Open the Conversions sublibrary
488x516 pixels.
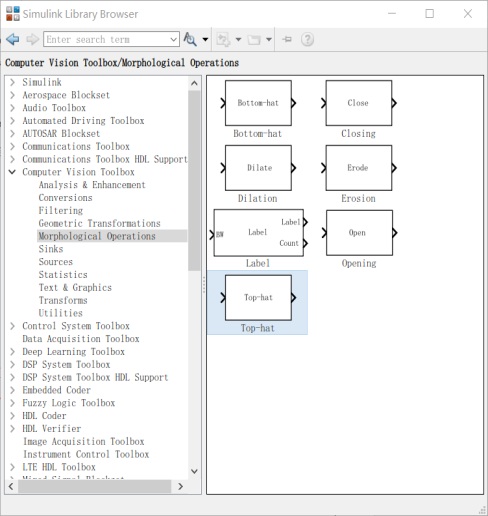tap(65, 198)
